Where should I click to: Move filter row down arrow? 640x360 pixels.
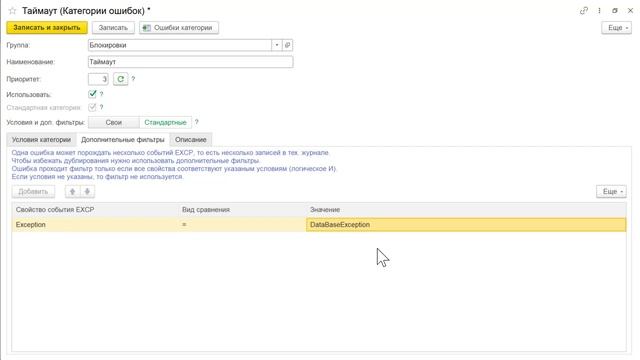[87, 191]
